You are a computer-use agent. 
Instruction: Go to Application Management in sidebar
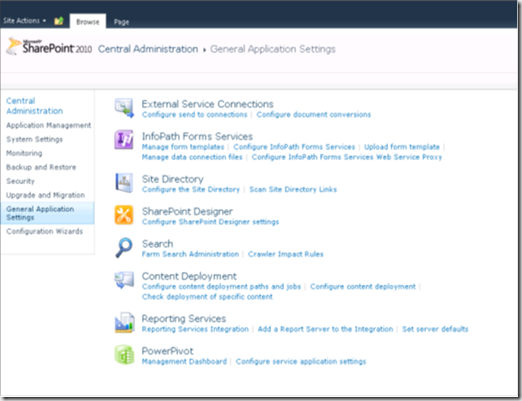click(49, 125)
